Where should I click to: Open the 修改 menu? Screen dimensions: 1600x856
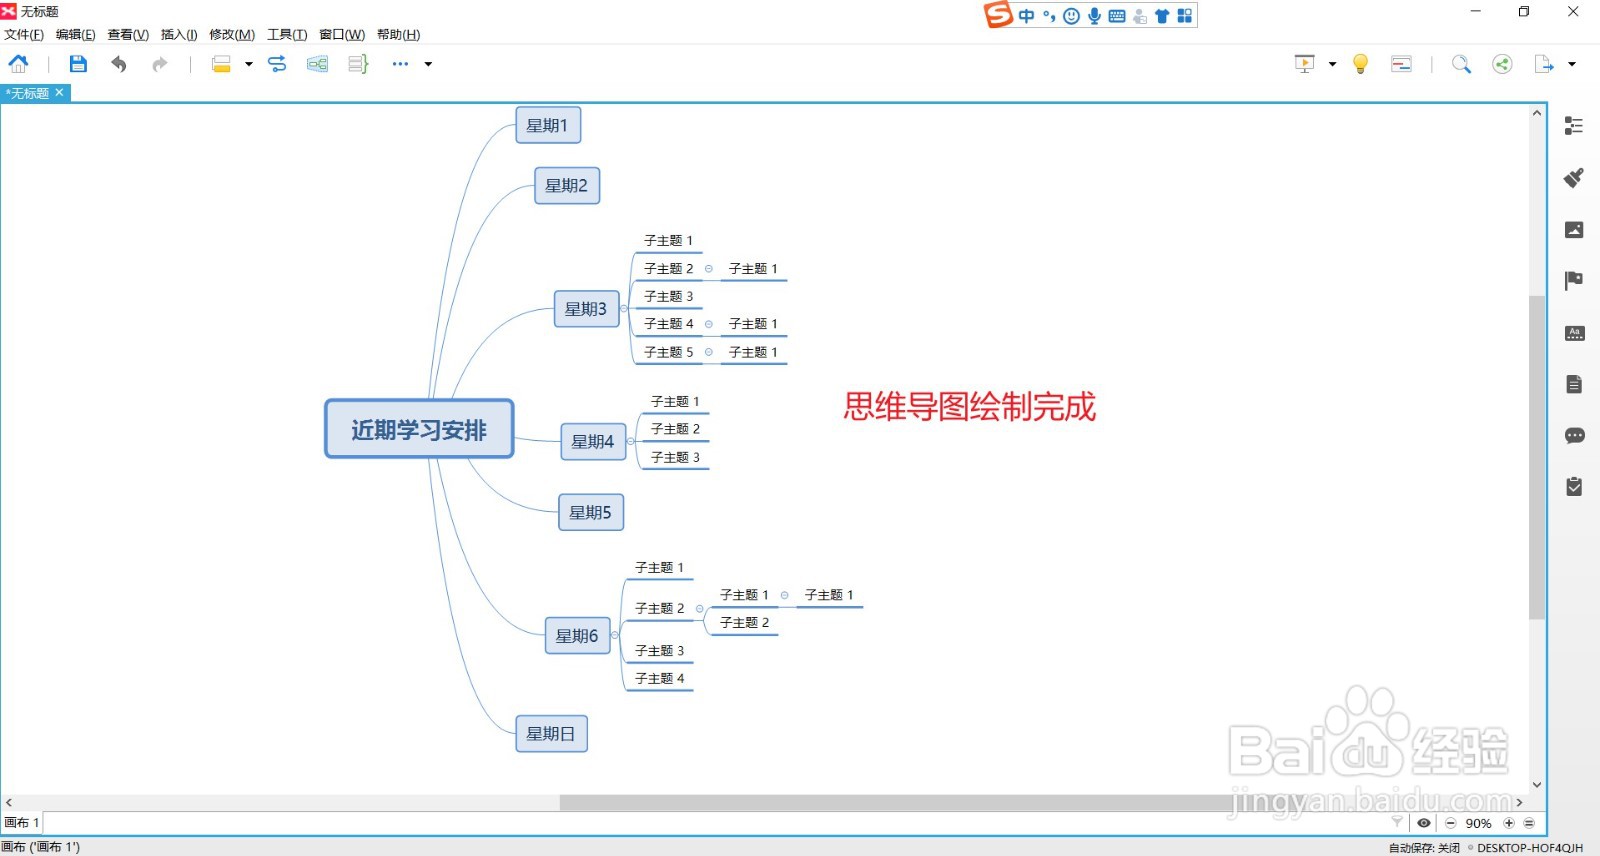[232, 34]
